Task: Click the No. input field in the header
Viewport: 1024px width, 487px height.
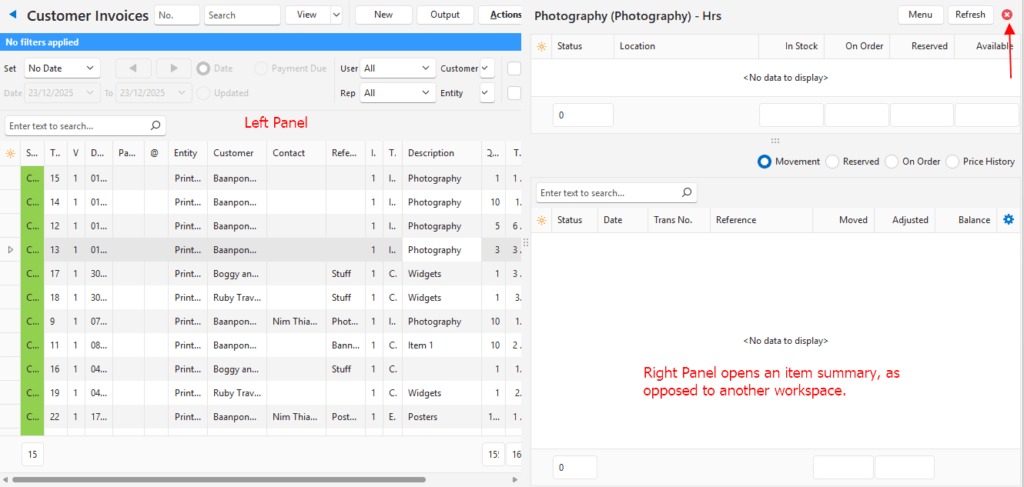Action: (177, 15)
